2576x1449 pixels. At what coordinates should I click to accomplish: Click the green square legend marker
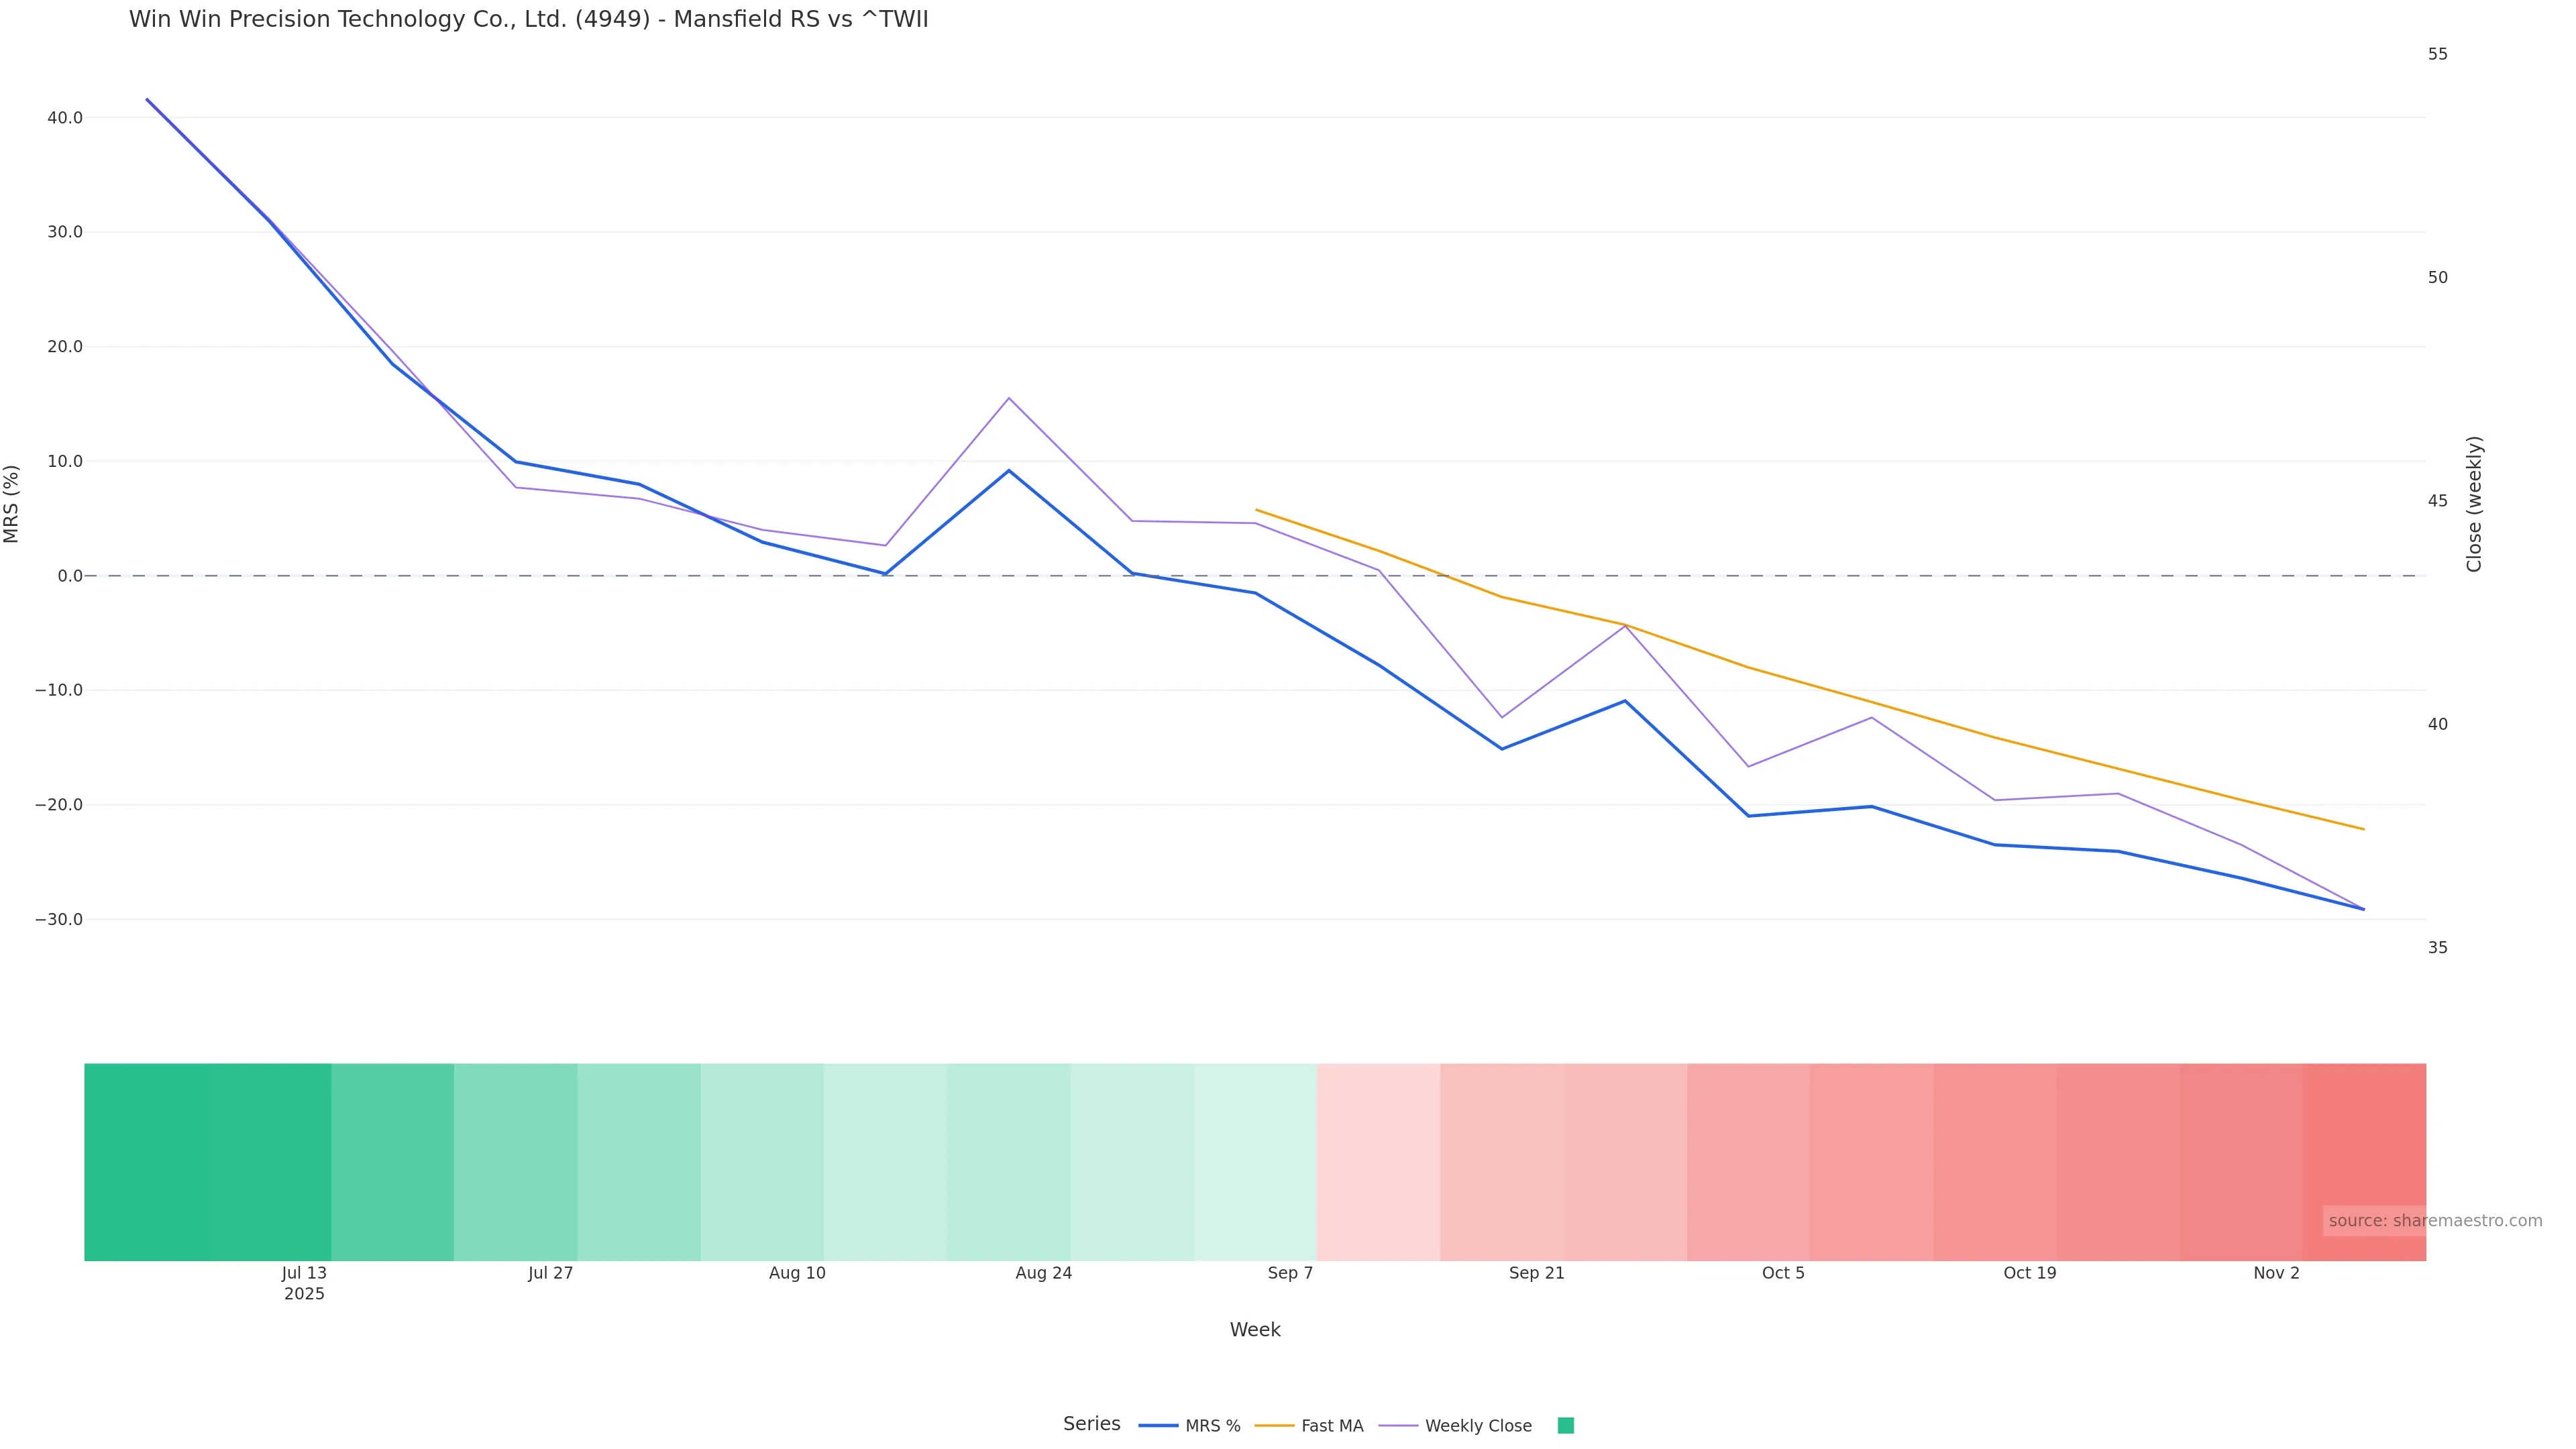point(1566,1426)
